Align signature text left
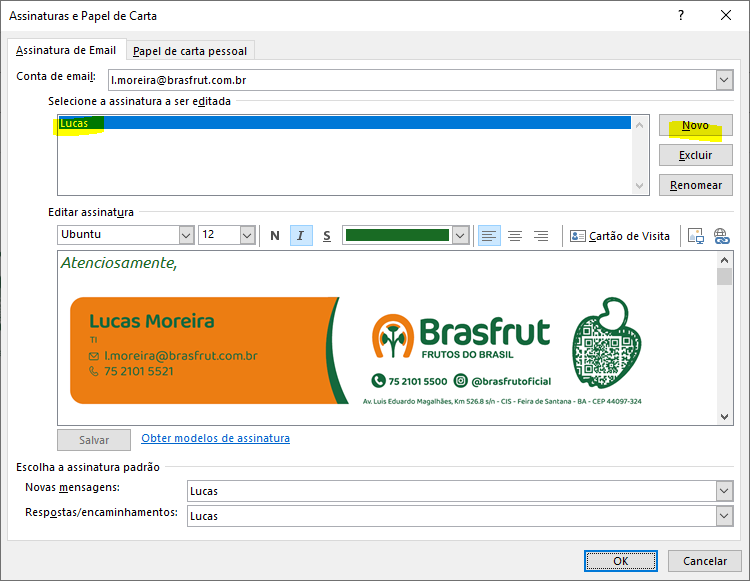The height and width of the screenshot is (581, 750). point(489,236)
